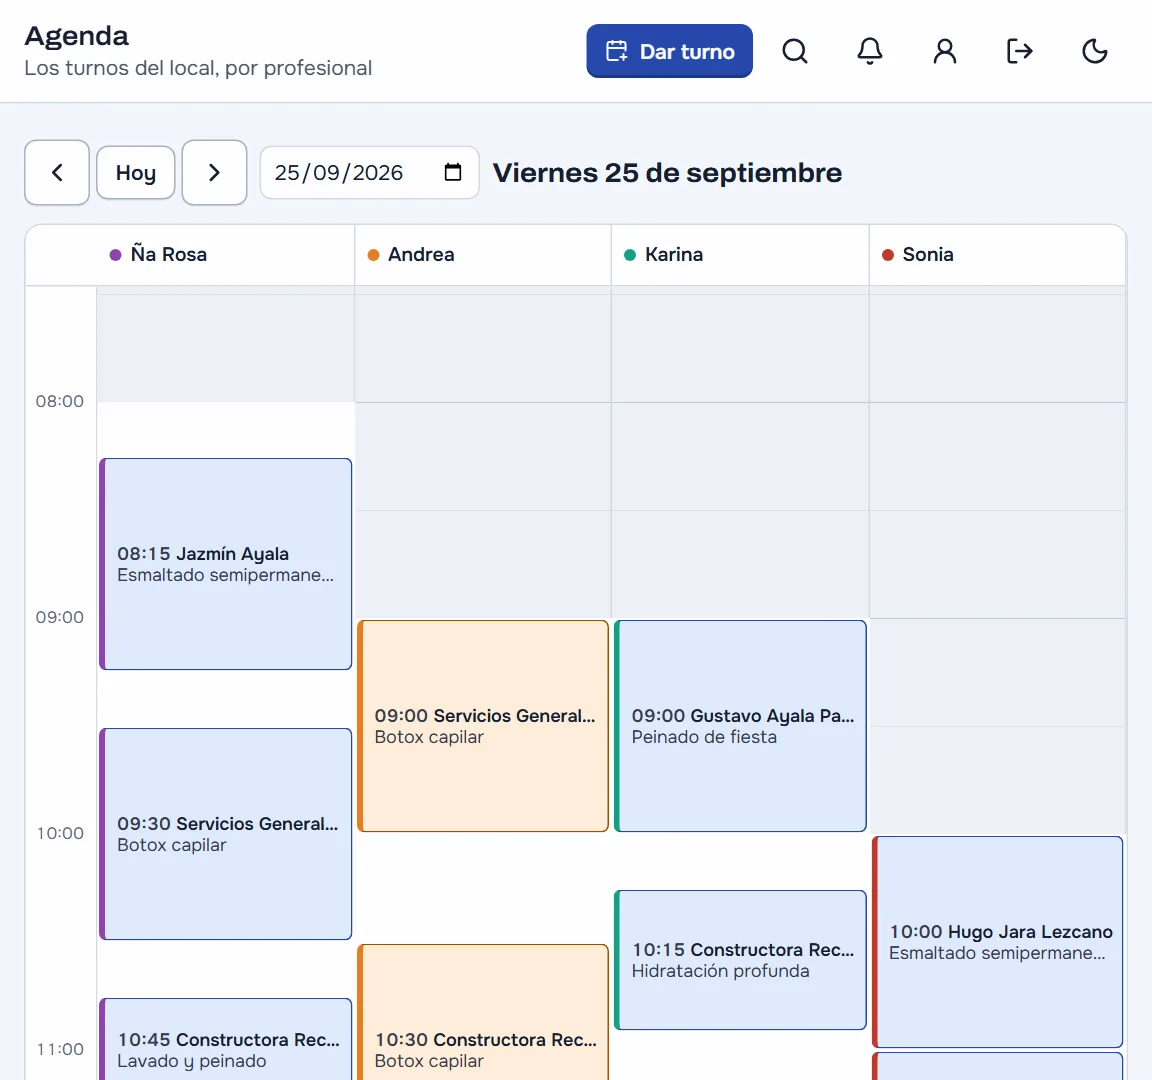Click the 09:00 time label
This screenshot has width=1152, height=1080.
click(x=60, y=617)
